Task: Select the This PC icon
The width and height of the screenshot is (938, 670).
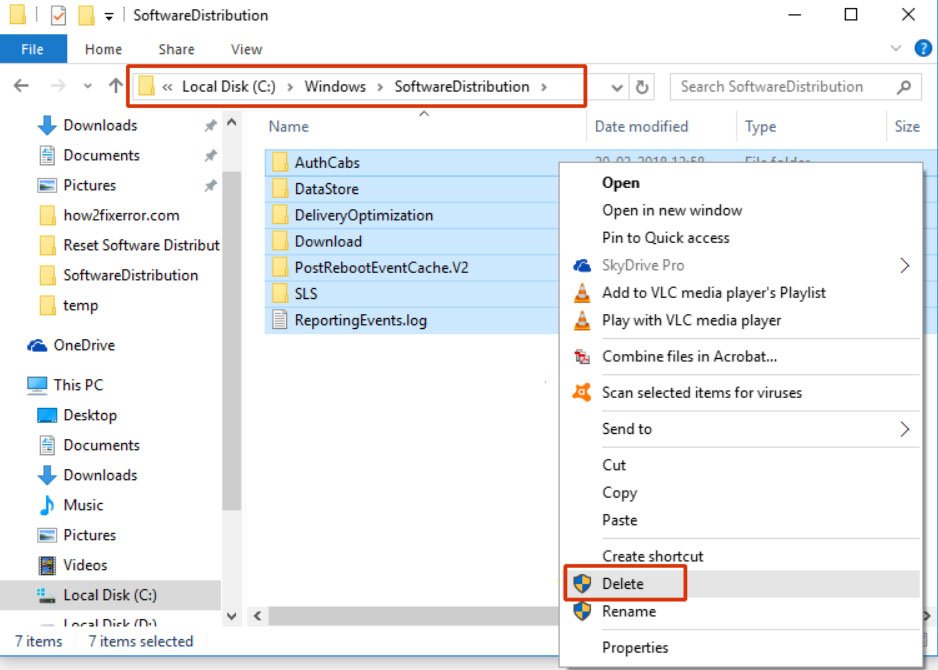Action: (x=37, y=385)
